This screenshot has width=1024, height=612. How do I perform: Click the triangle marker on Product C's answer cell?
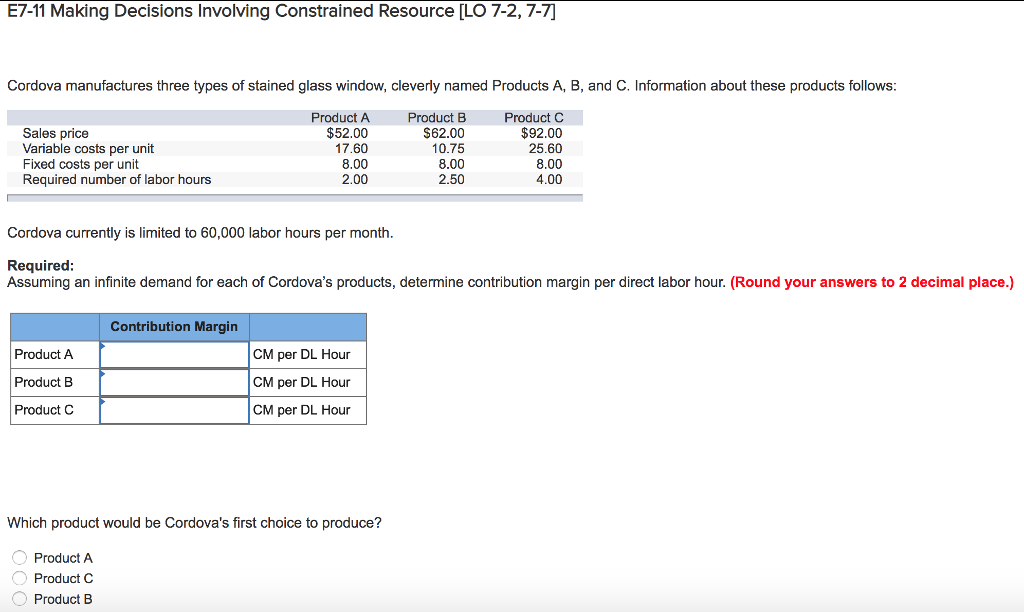tap(103, 403)
